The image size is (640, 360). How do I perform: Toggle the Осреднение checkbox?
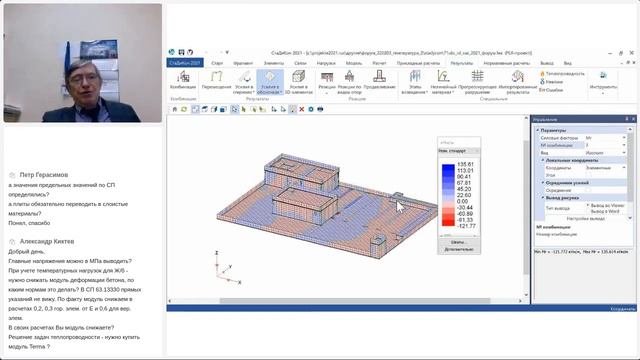click(589, 190)
